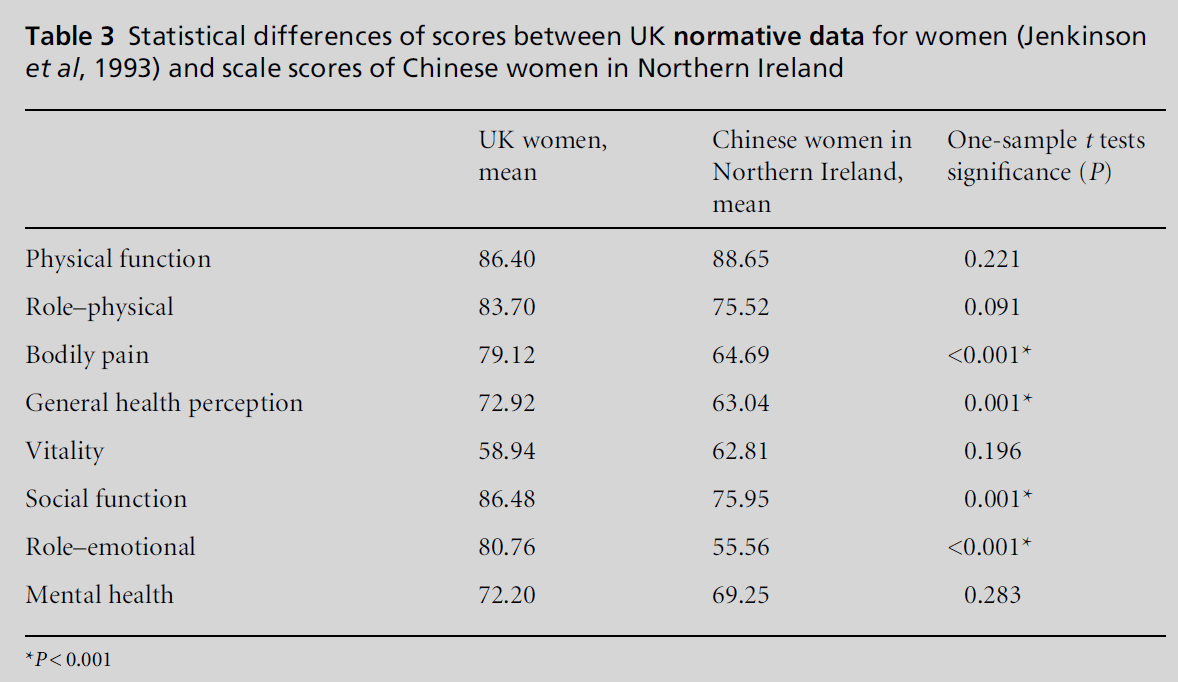Click the 0.221 significance value
Viewport: 1178px width, 682px height.
click(992, 259)
